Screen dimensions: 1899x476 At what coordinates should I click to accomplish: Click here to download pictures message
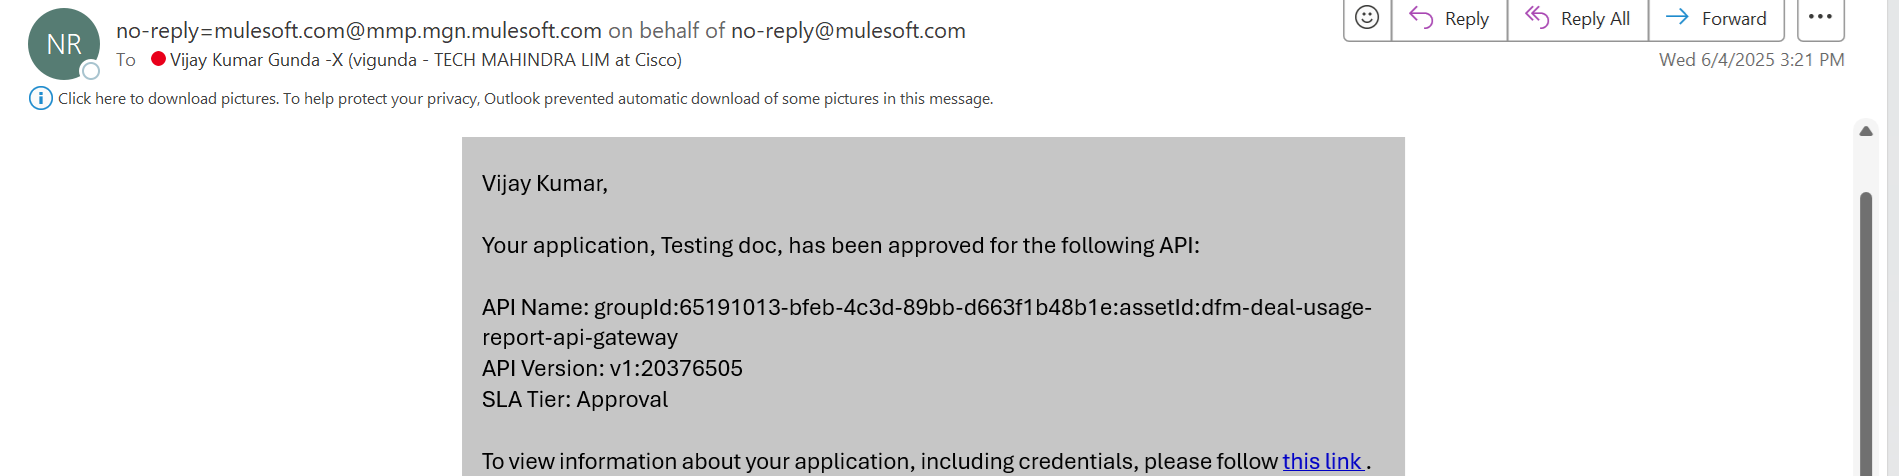[525, 98]
